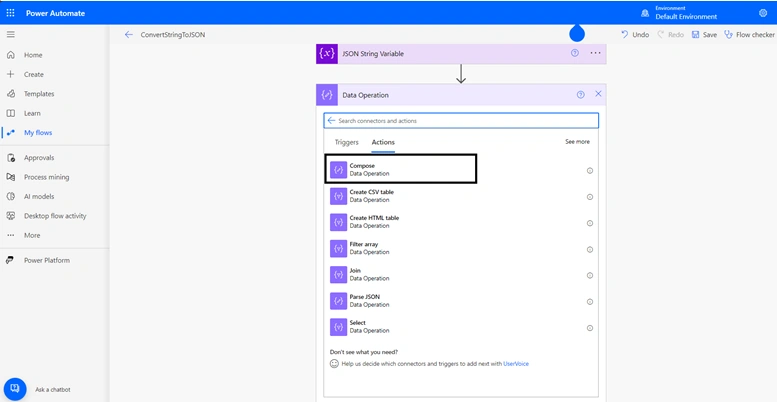This screenshot has height=402, width=777.
Task: Open Desktop flow activity in the sidebar
Action: point(55,216)
